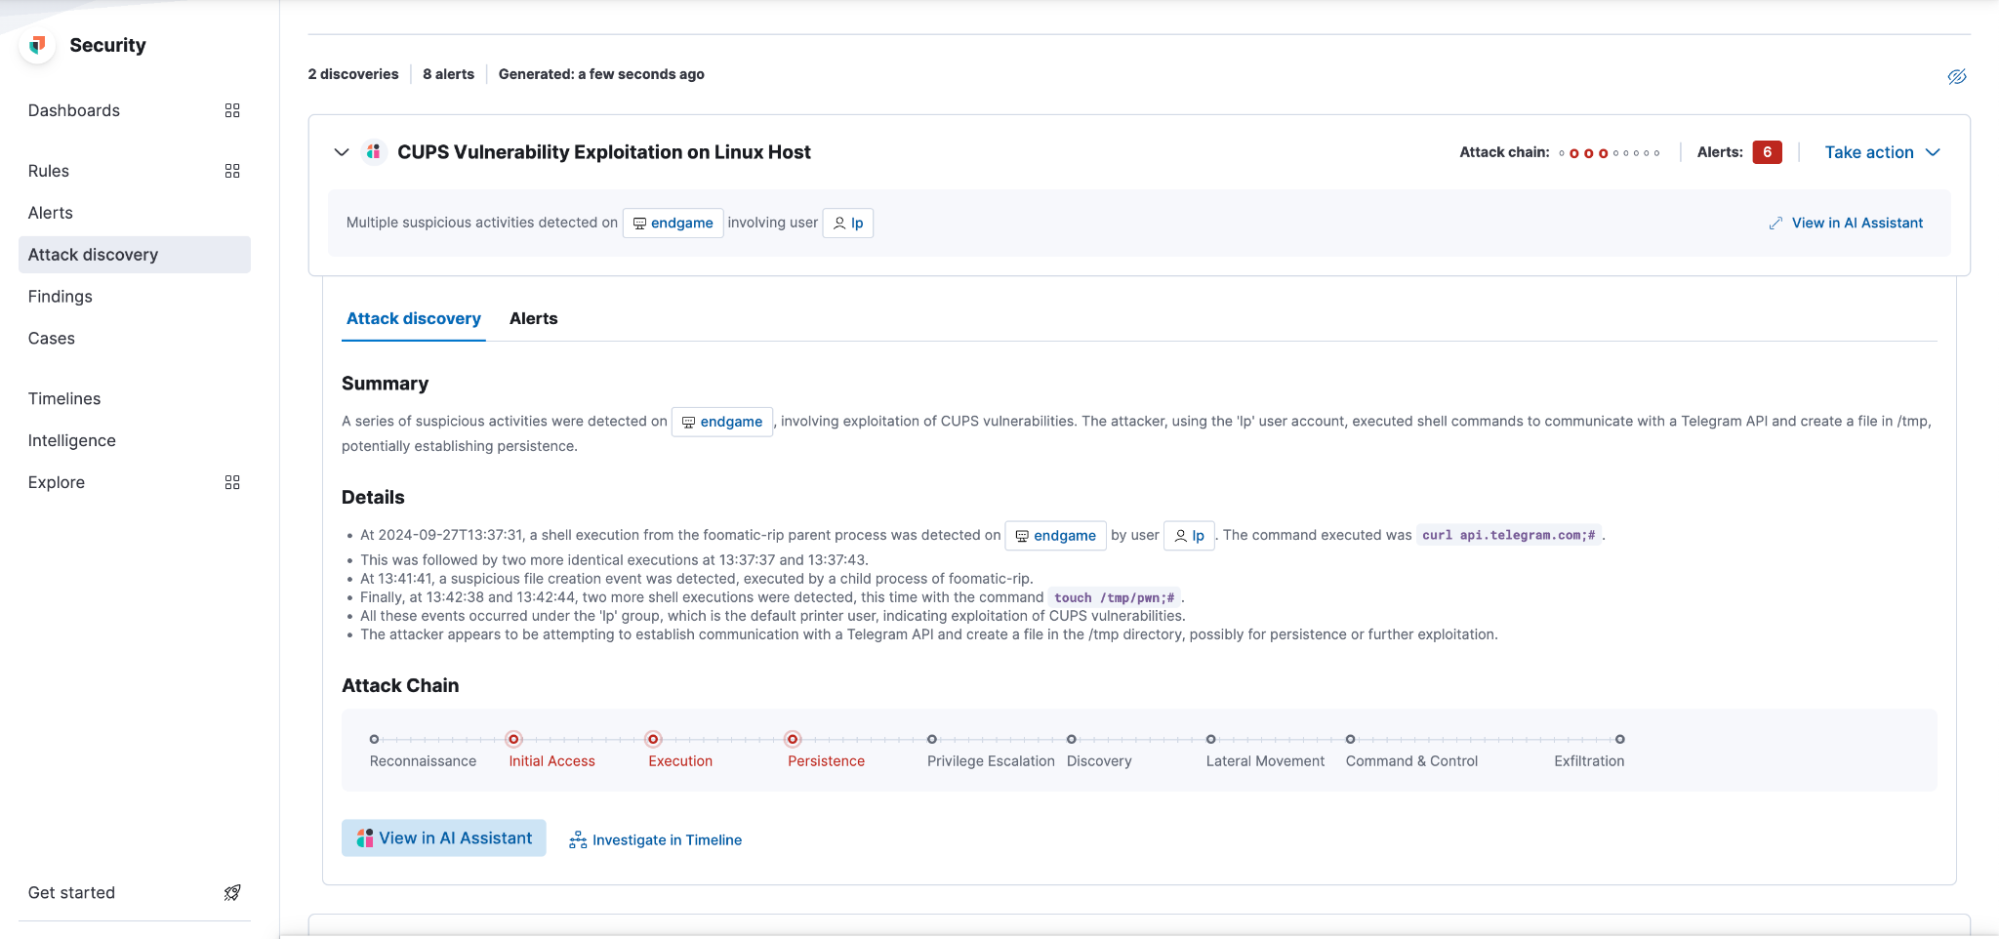Select the Attack discovery tab
Screen dimensions: 1999x939
point(413,319)
